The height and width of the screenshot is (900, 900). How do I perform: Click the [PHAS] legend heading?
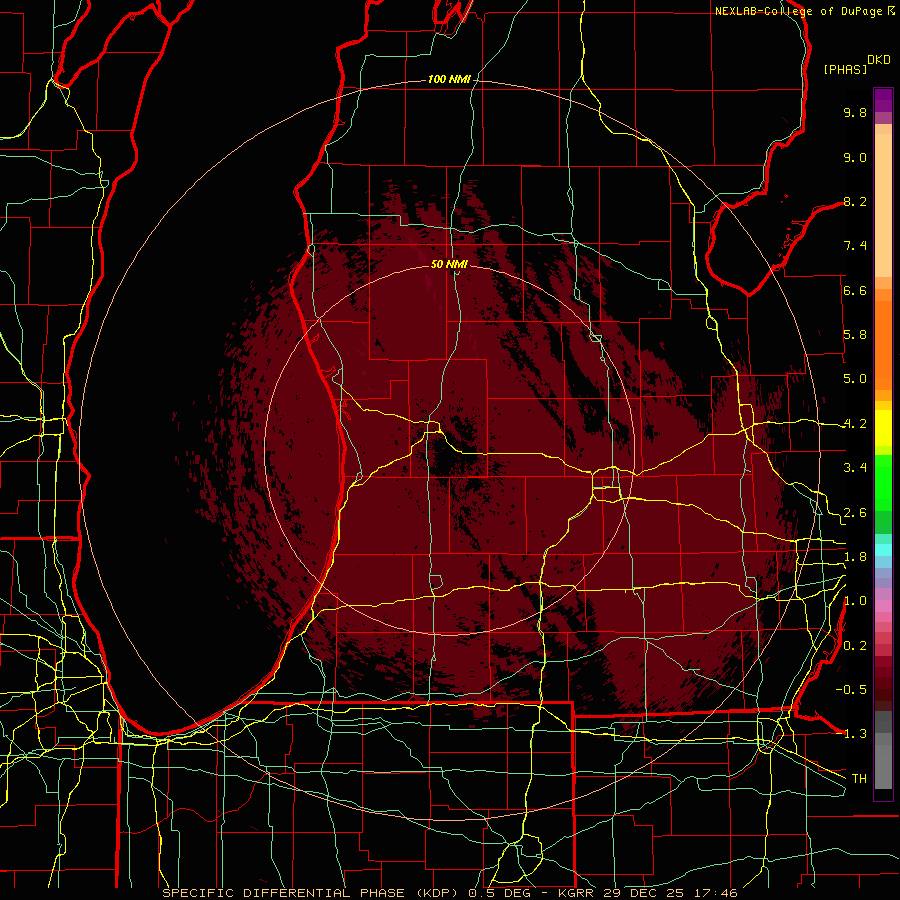pos(845,69)
